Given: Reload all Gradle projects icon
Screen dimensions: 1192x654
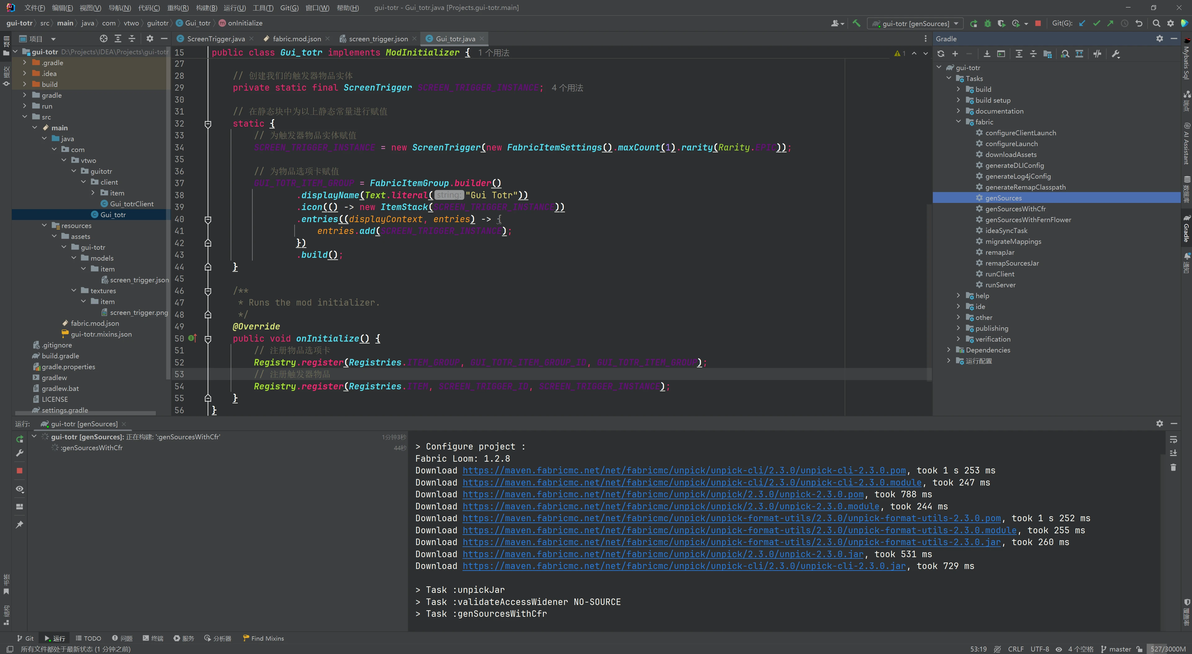Looking at the screenshot, I should pyautogui.click(x=940, y=54).
